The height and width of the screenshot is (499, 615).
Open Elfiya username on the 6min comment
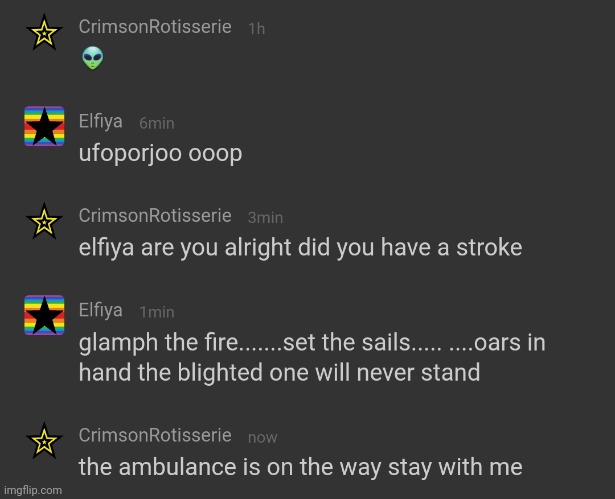point(100,121)
